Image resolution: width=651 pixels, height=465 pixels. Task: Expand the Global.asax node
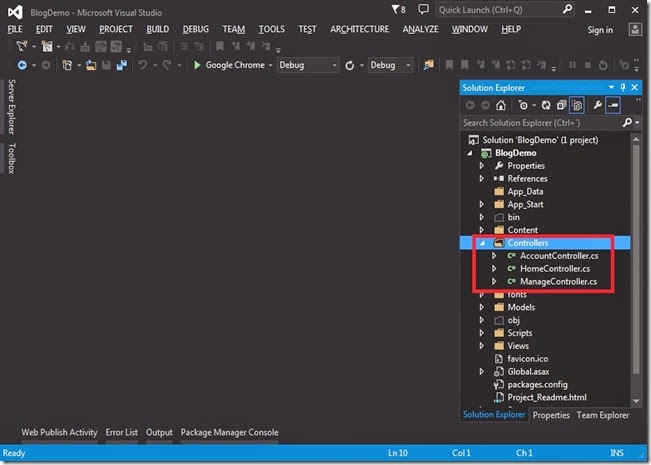point(482,372)
